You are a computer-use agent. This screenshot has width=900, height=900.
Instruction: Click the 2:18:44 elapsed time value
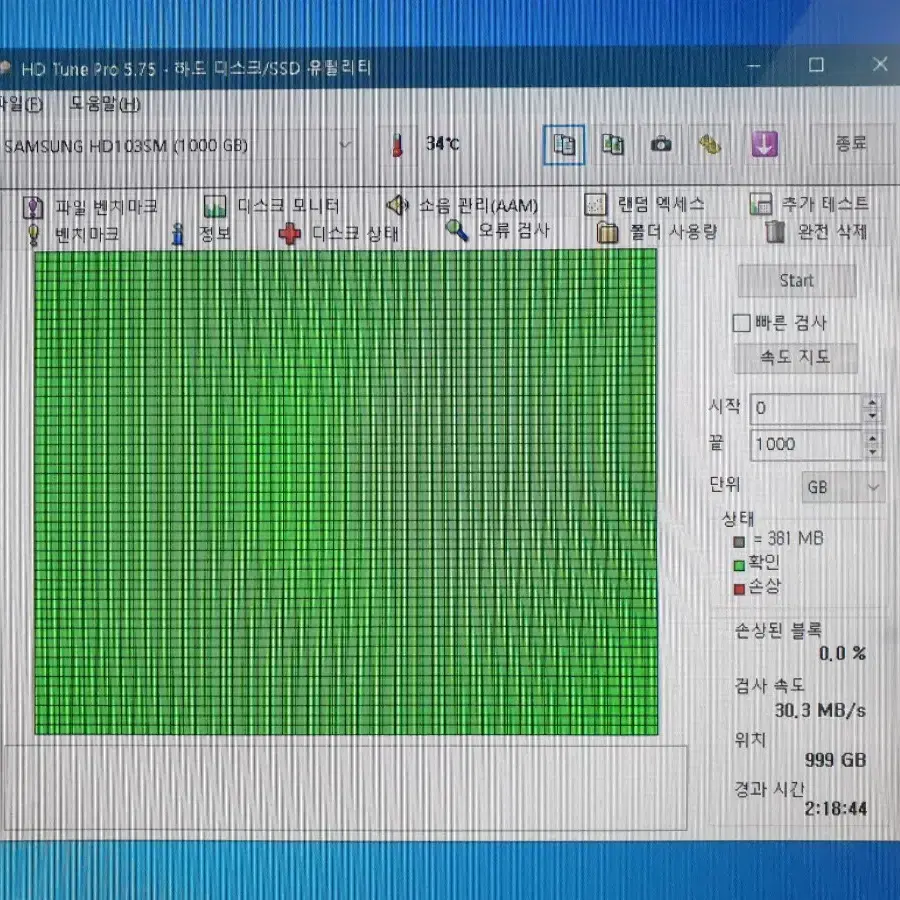[x=835, y=809]
